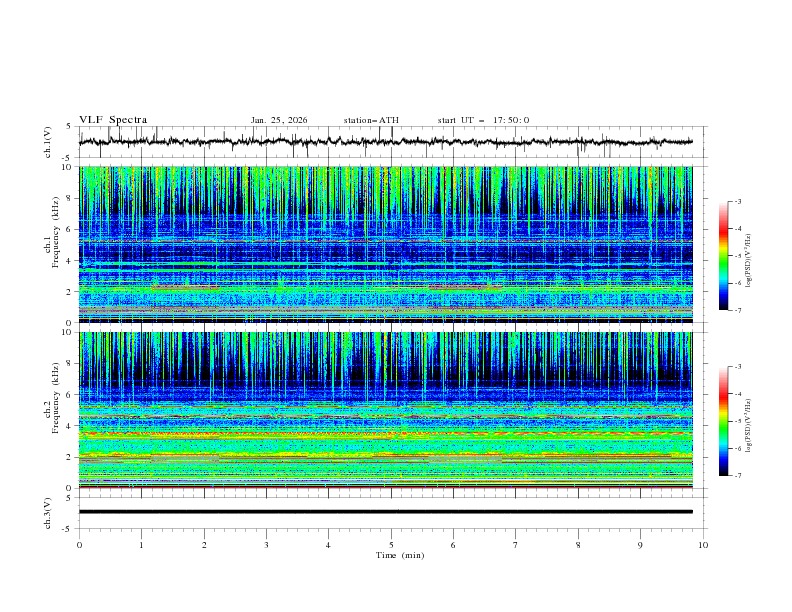Click the "Time (min)" axis label
The height and width of the screenshot is (612, 792).
point(400,555)
